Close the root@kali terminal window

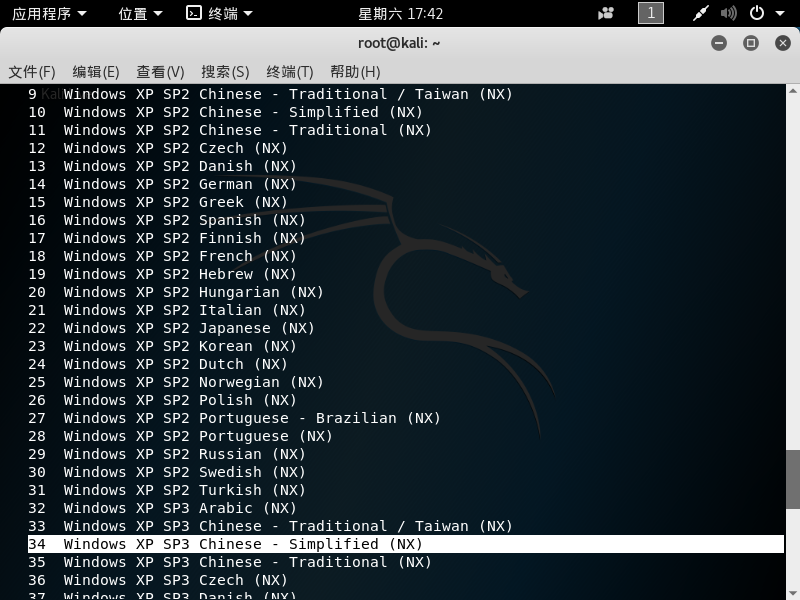(x=783, y=43)
